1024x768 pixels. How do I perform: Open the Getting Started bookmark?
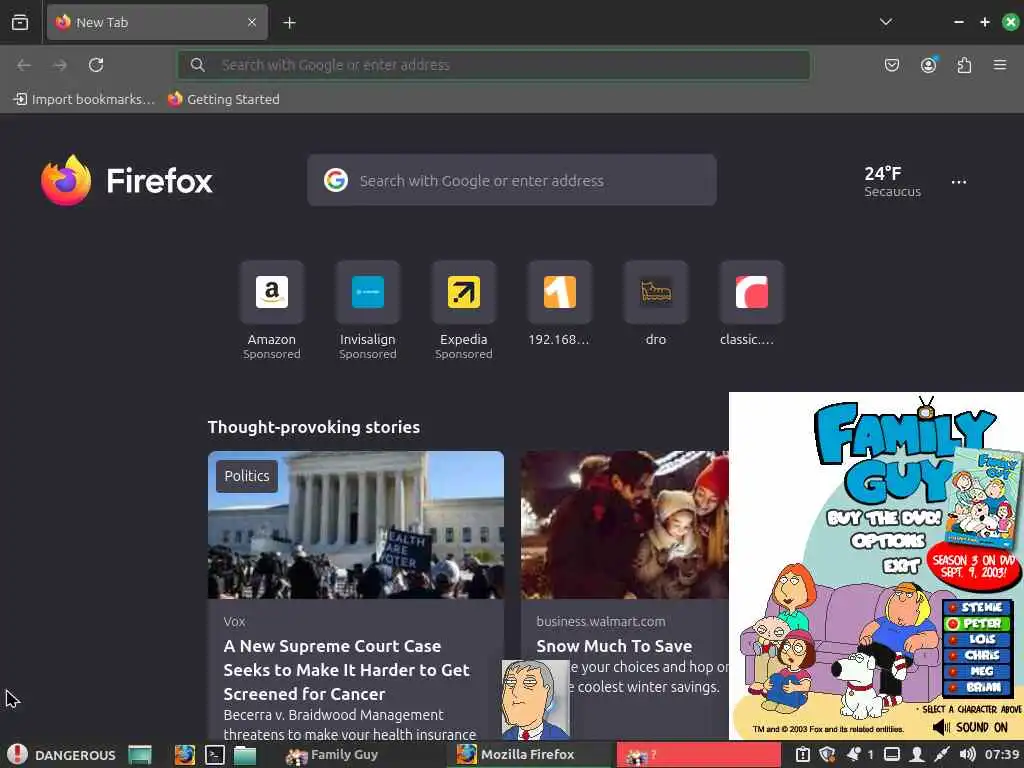point(223,99)
